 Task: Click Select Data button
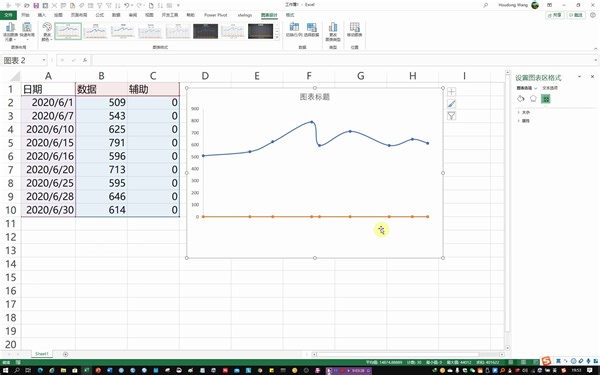pyautogui.click(x=311, y=29)
